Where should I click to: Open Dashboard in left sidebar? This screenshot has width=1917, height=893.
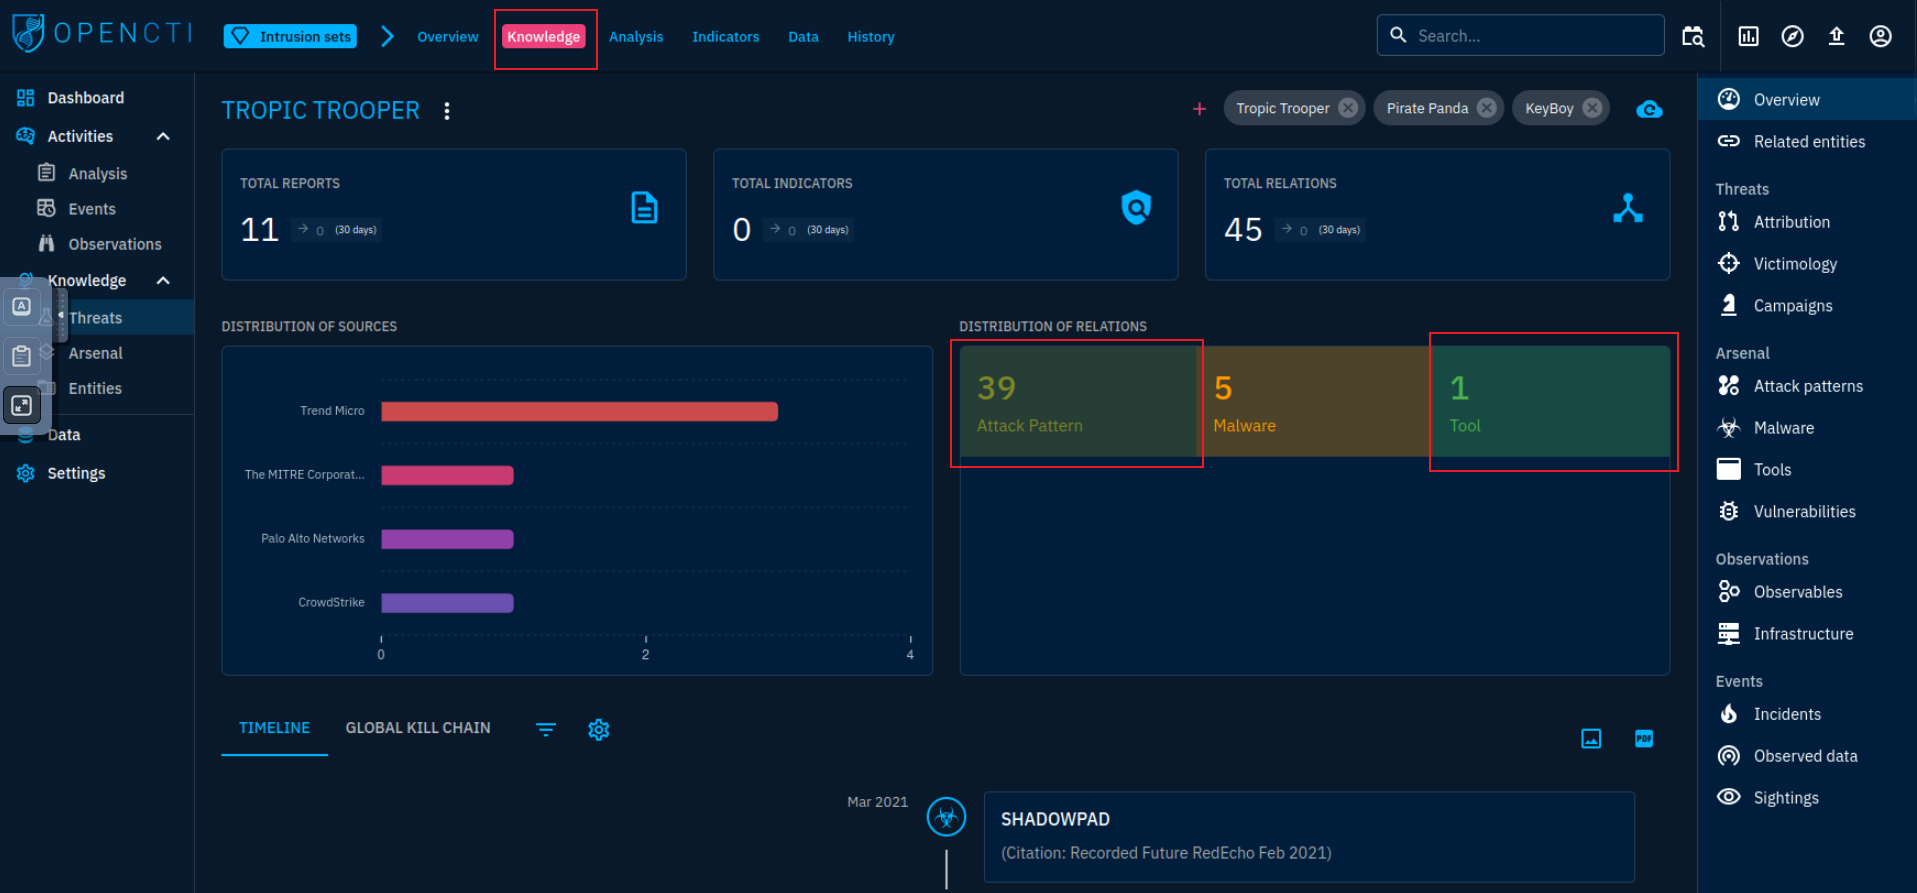(x=96, y=98)
